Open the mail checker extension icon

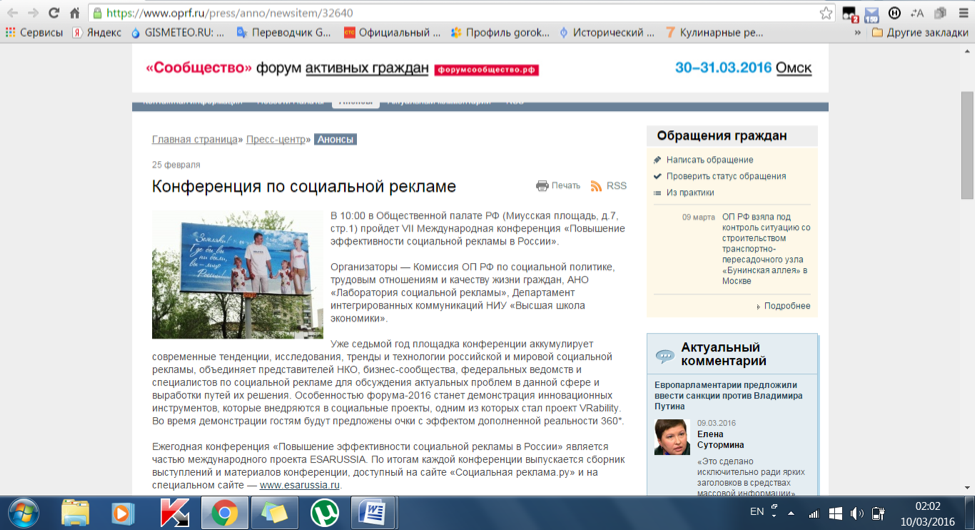point(872,14)
